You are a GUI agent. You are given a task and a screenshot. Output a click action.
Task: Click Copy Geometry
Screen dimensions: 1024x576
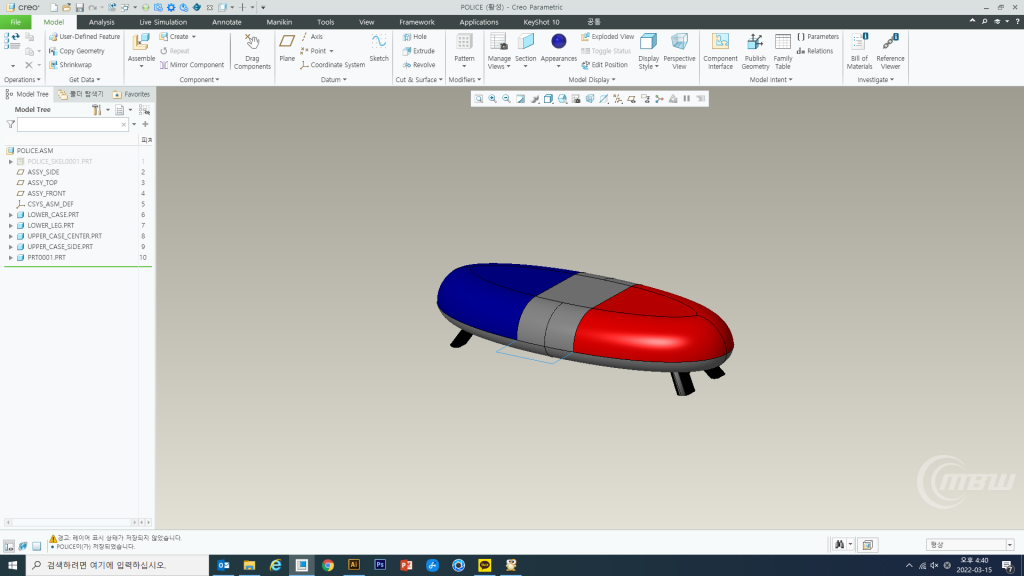tap(76, 51)
